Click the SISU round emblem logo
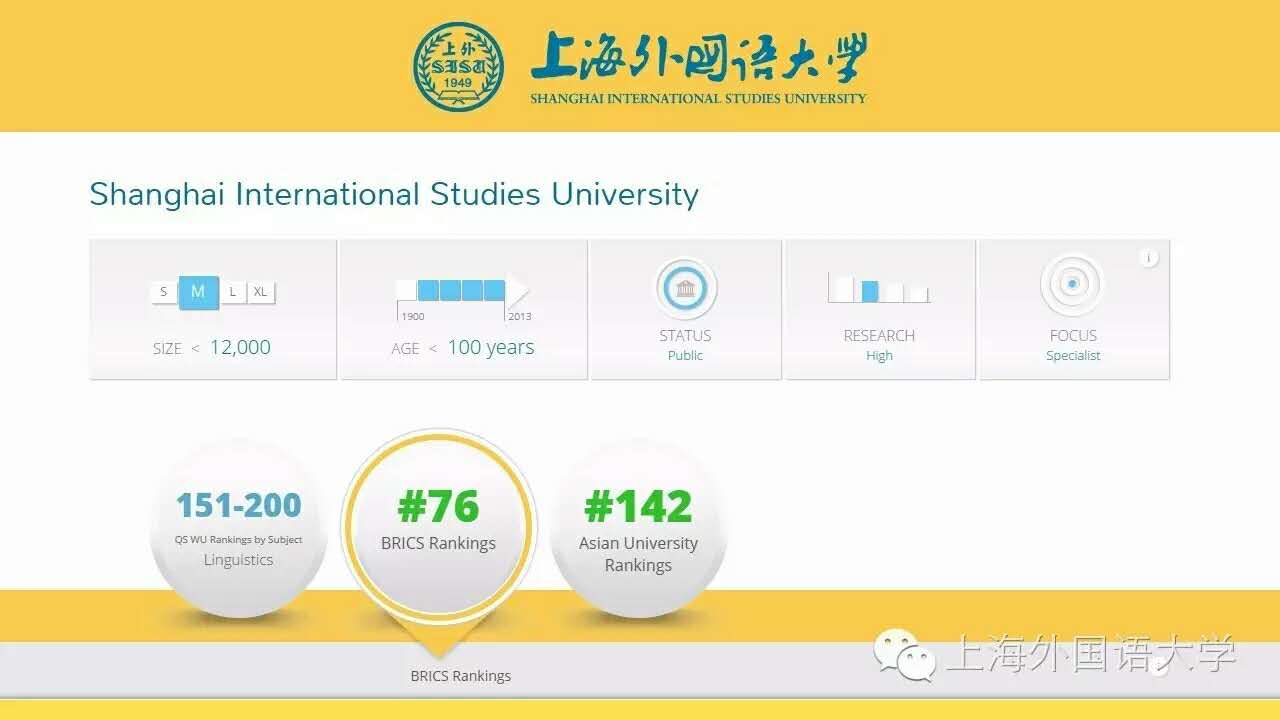Viewport: 1280px width, 720px height. coord(459,67)
